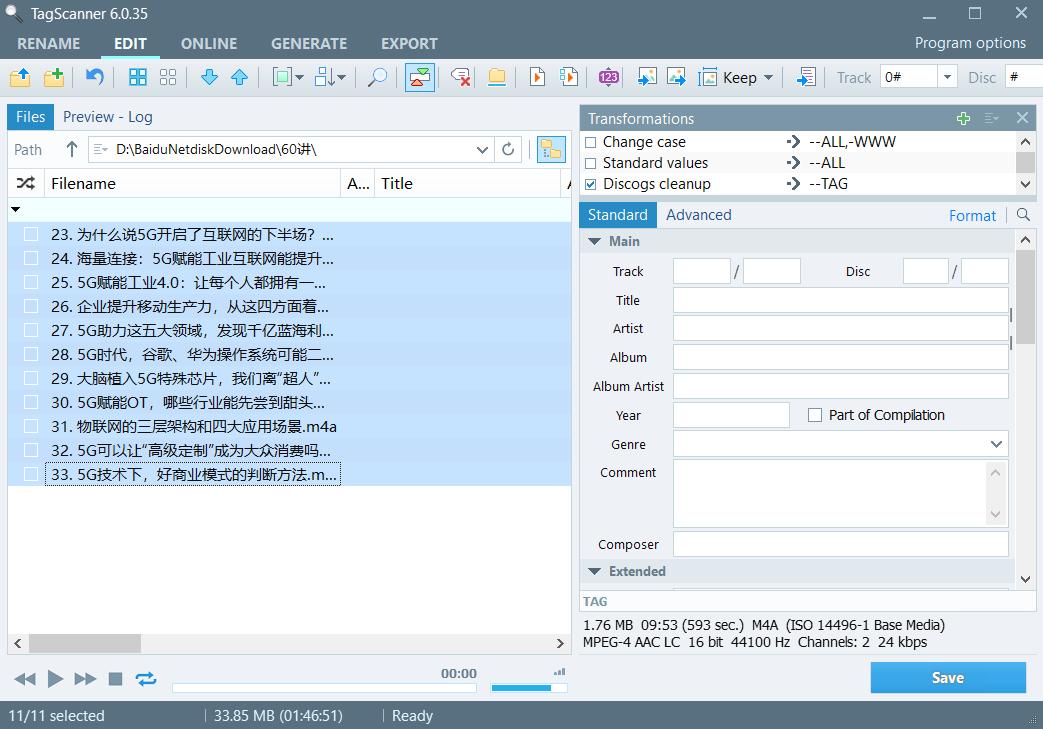The image size is (1043, 729).
Task: Check the 'Part of Compilation' option
Action: click(815, 415)
